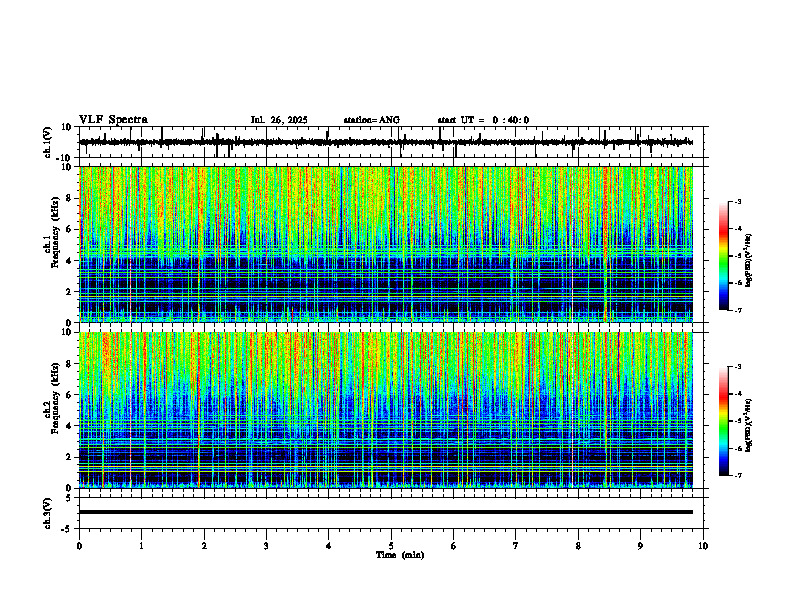The image size is (792, 612).
Task: Select the date label "Jul. 26, 2025"
Action: click(279, 120)
